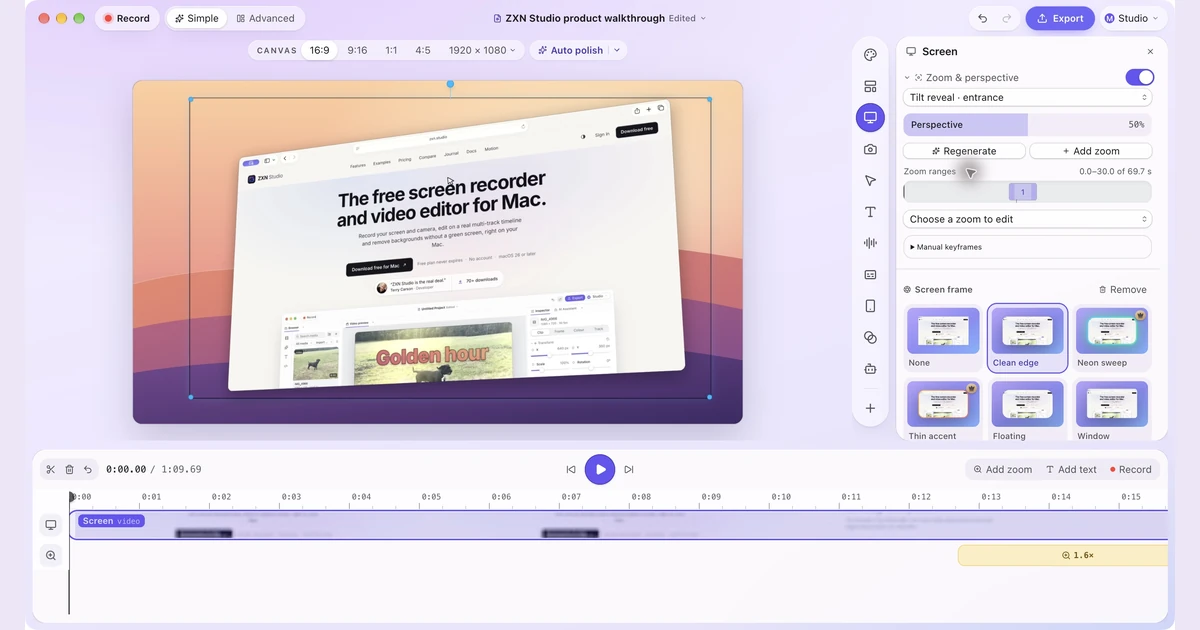The height and width of the screenshot is (630, 1200).
Task: Select the Screen monitor icon in the sidebar
Action: click(x=870, y=118)
